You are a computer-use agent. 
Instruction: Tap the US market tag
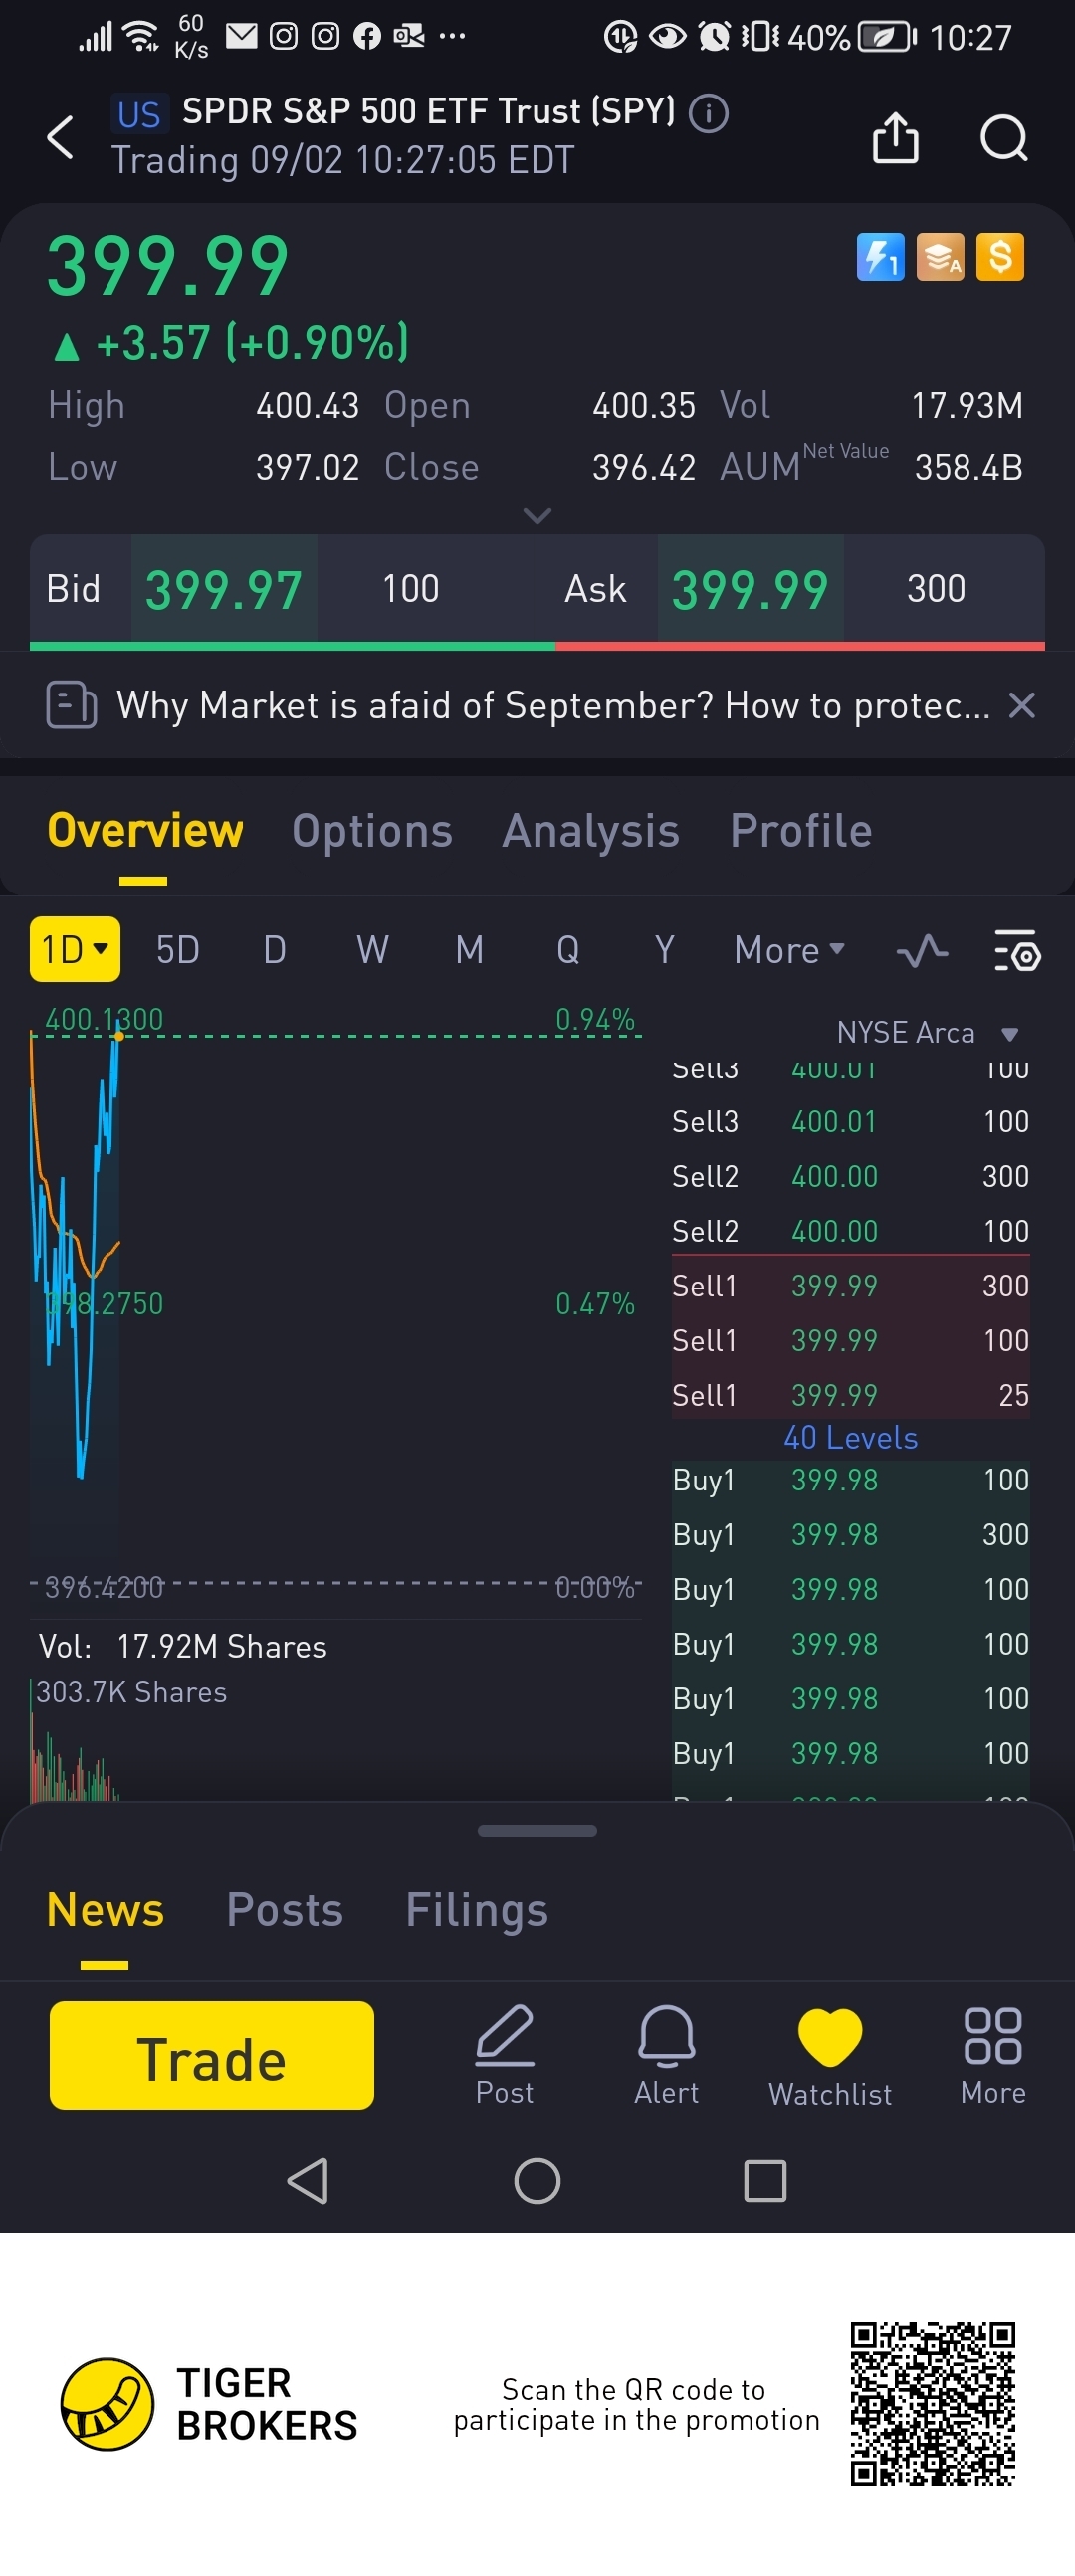(139, 113)
